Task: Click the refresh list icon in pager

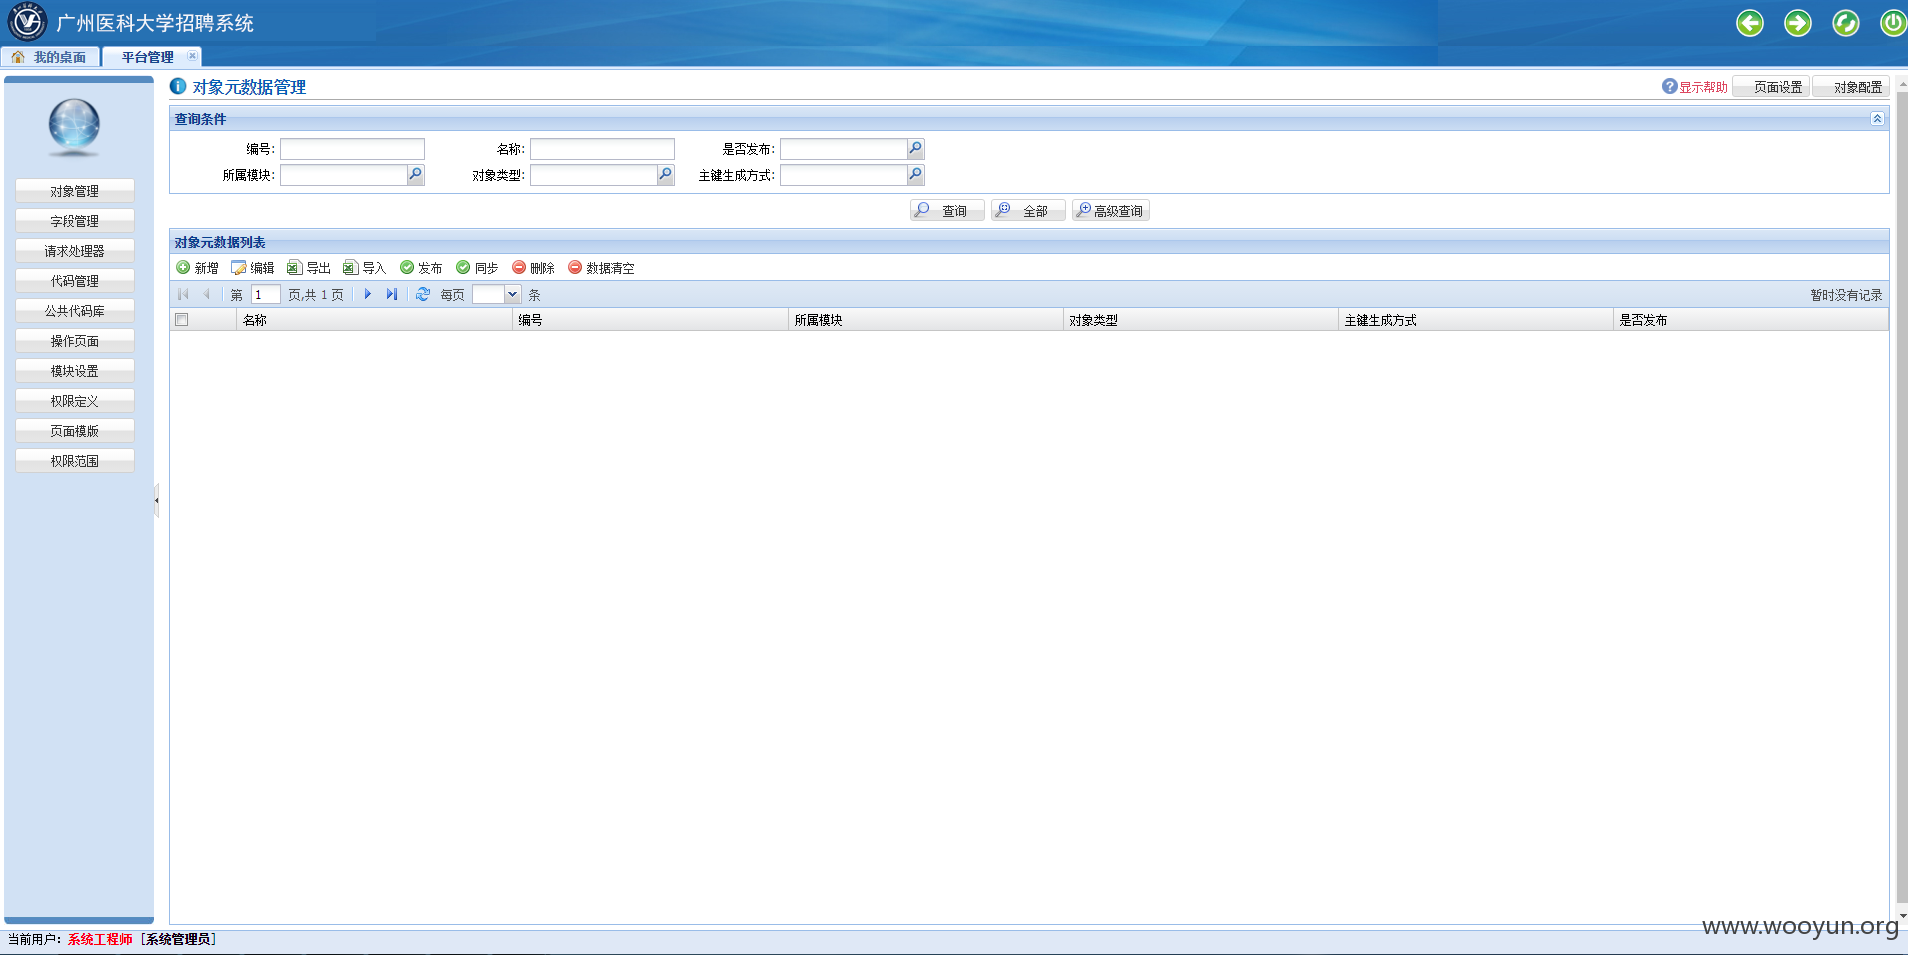Action: coord(423,294)
